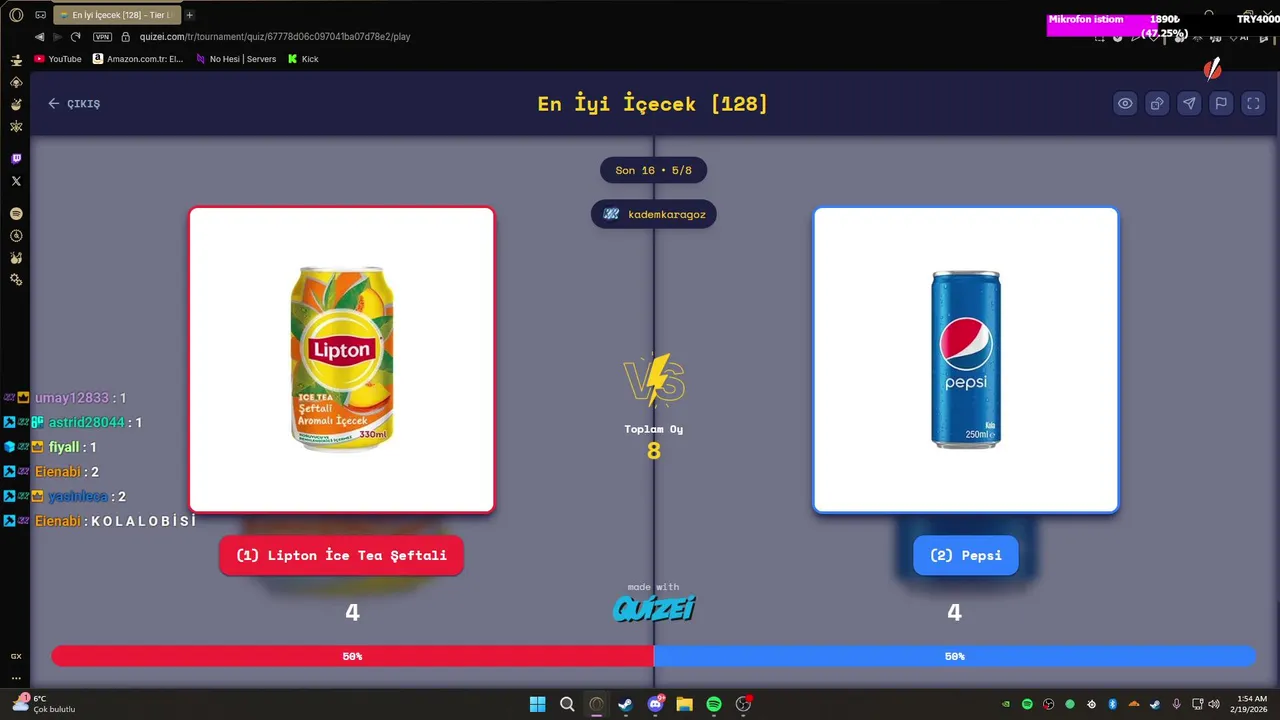
Task: Click the Opera GX taskbar icon
Action: tap(596, 704)
